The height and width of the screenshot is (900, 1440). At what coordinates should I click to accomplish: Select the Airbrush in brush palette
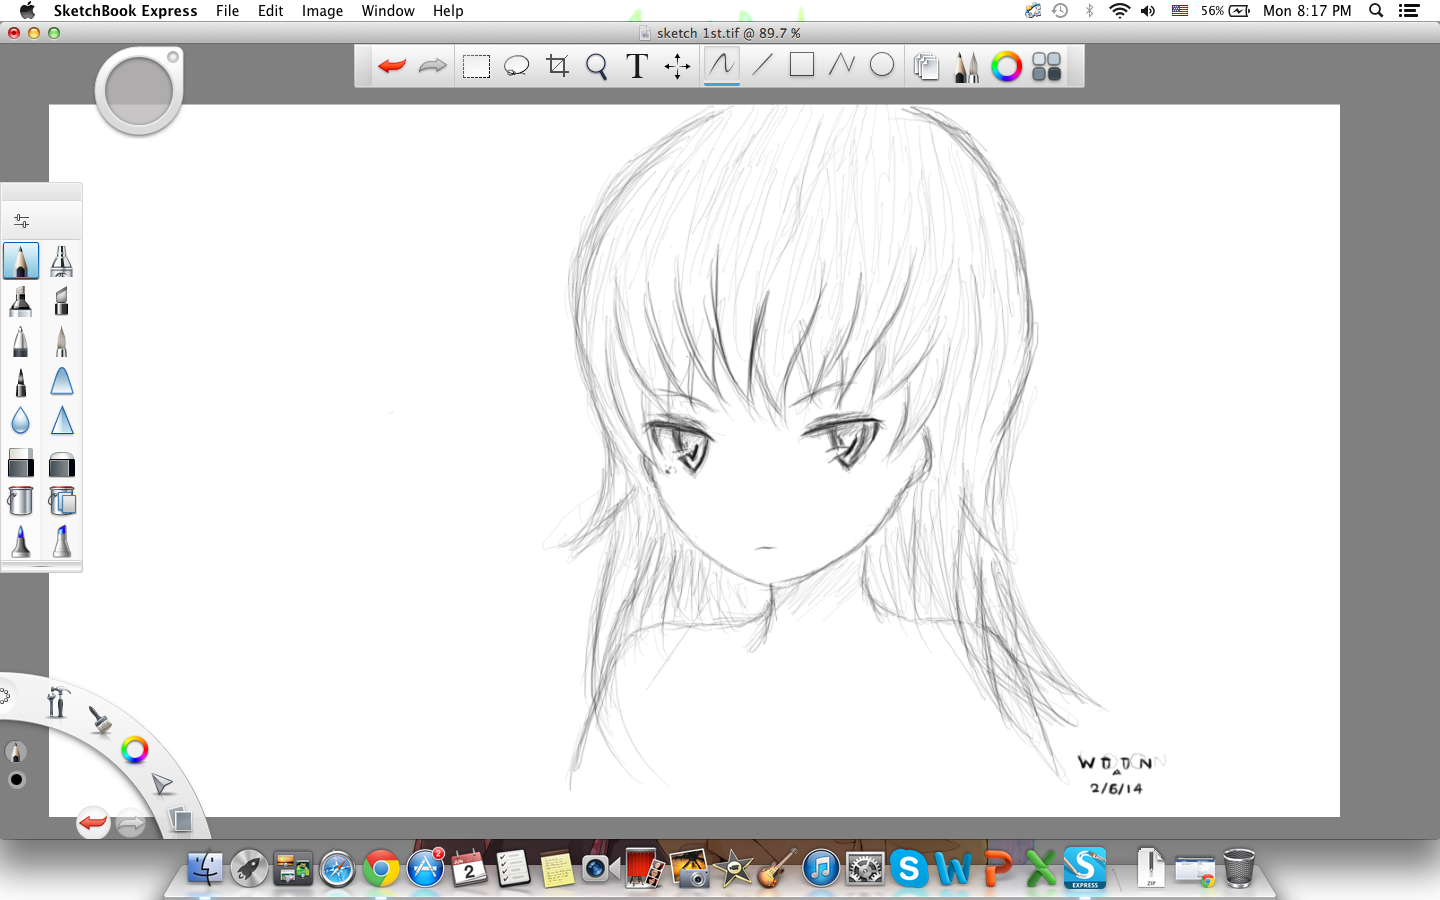(62, 261)
